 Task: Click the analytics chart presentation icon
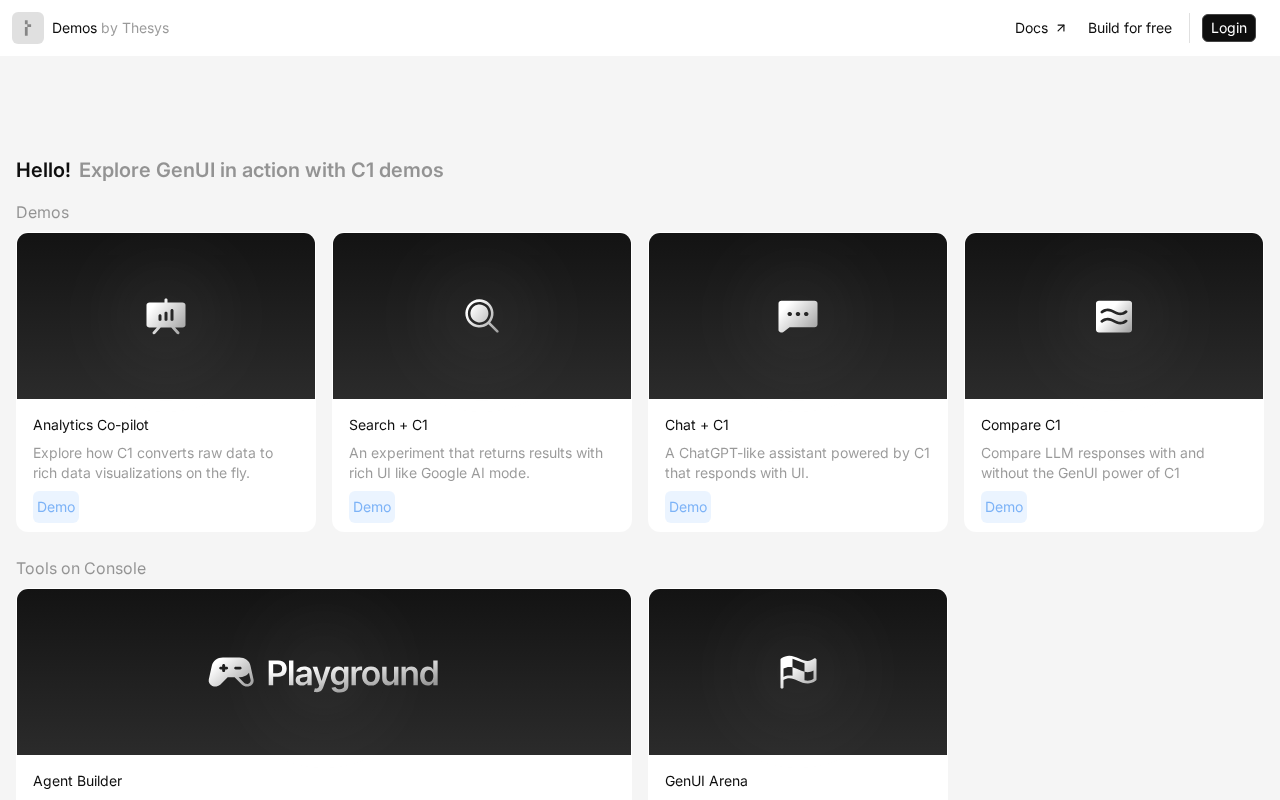coord(166,316)
